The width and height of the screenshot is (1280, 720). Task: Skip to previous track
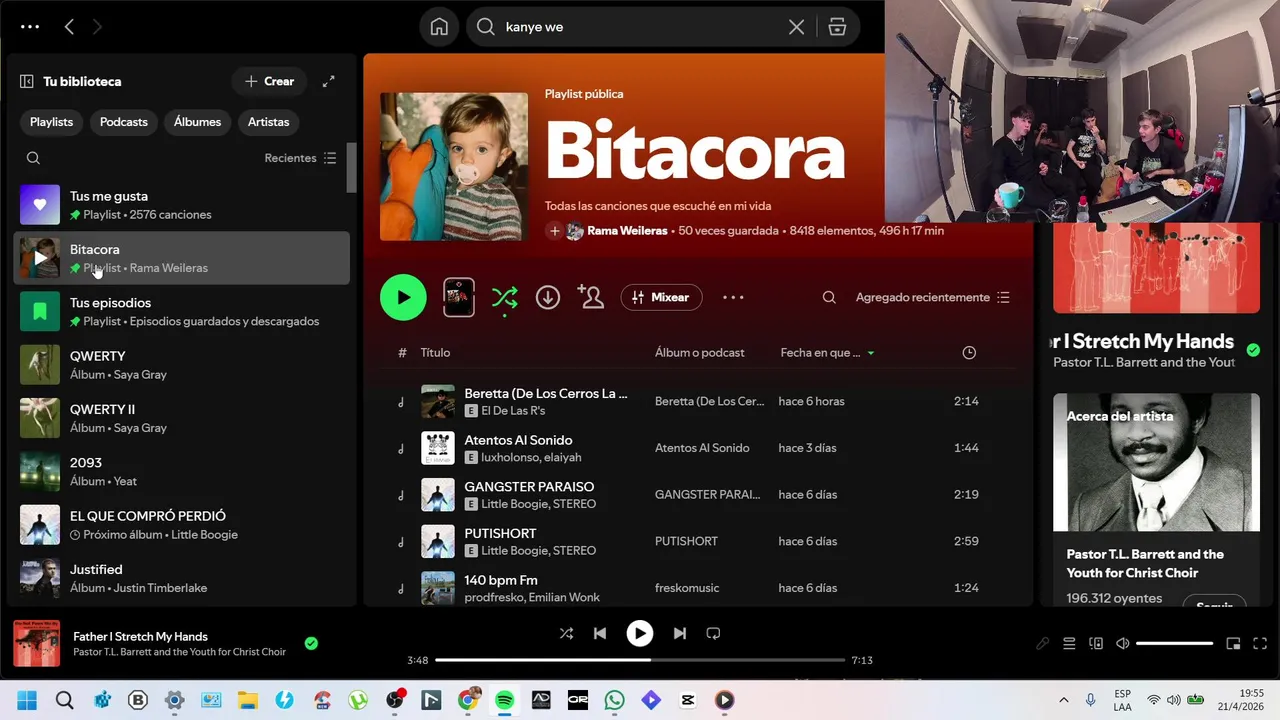[x=600, y=633]
